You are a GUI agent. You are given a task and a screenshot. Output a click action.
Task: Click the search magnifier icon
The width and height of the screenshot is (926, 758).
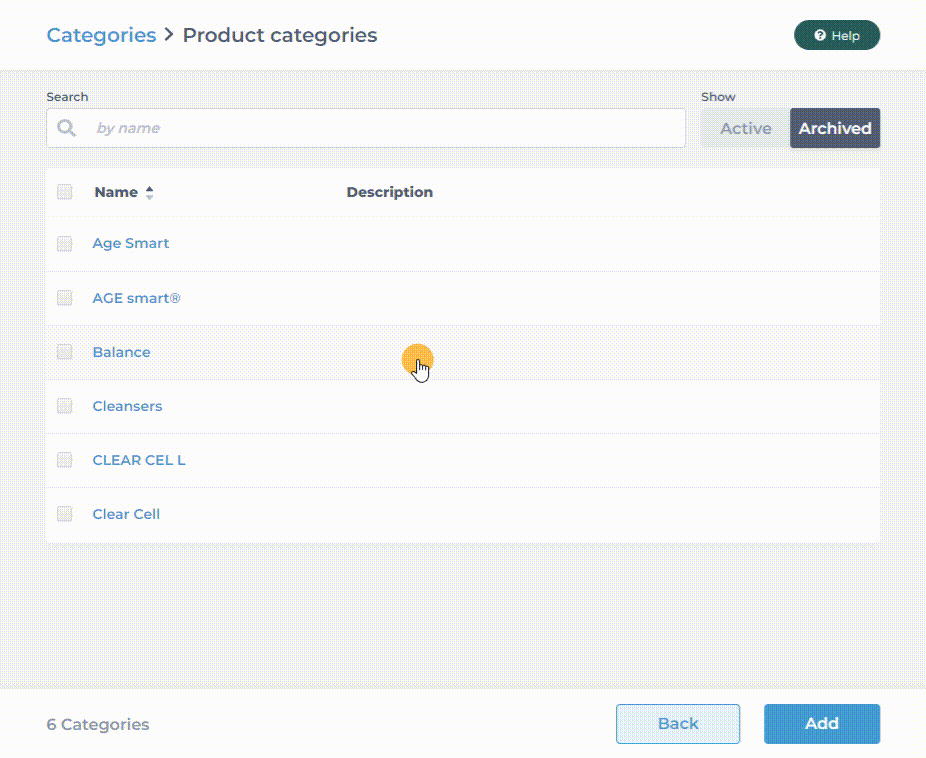tap(66, 128)
